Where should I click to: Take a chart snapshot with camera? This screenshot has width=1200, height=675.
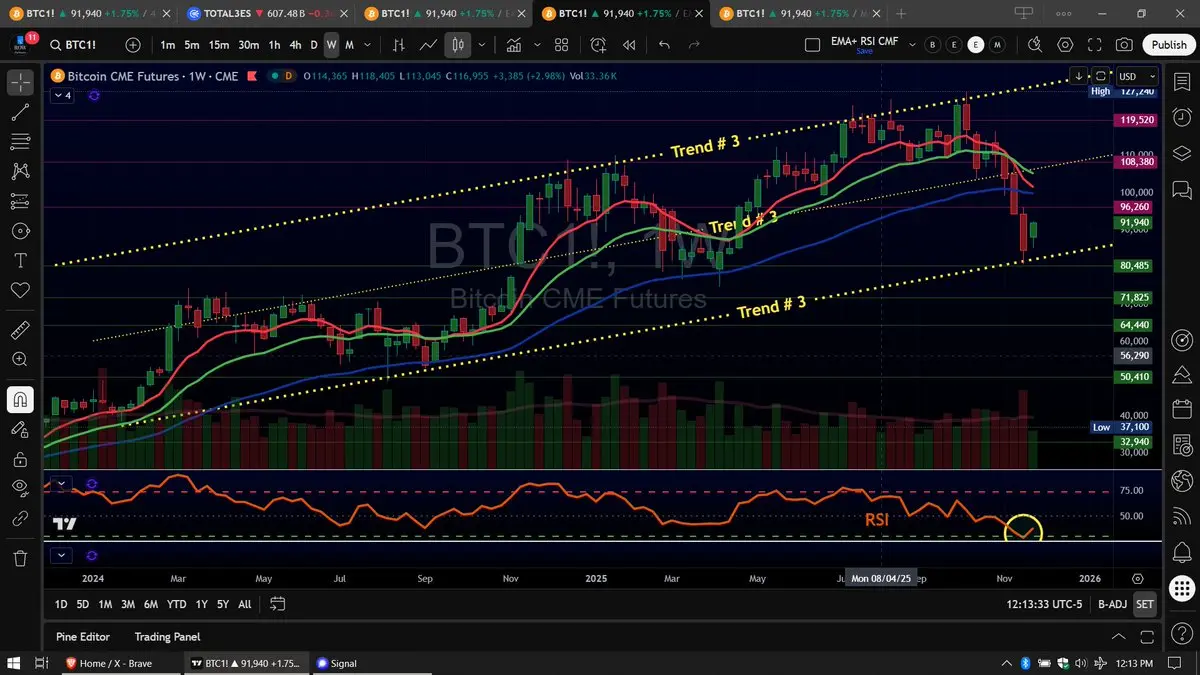pyautogui.click(x=1124, y=45)
